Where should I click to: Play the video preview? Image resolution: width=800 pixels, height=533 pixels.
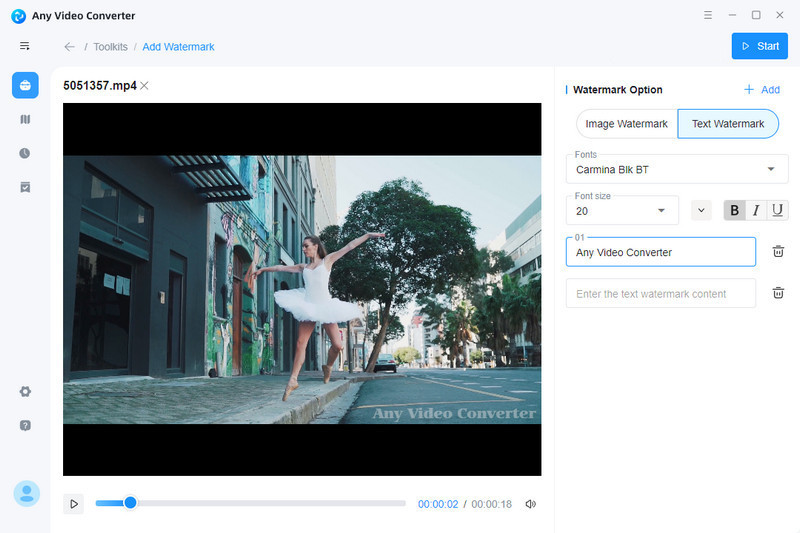74,504
